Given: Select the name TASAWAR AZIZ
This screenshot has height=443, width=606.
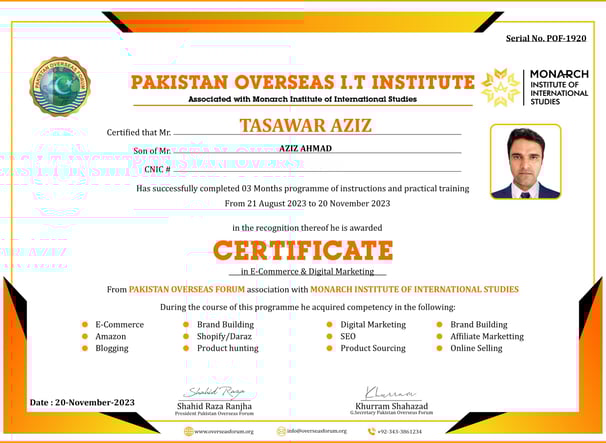Looking at the screenshot, I should pos(305,125).
